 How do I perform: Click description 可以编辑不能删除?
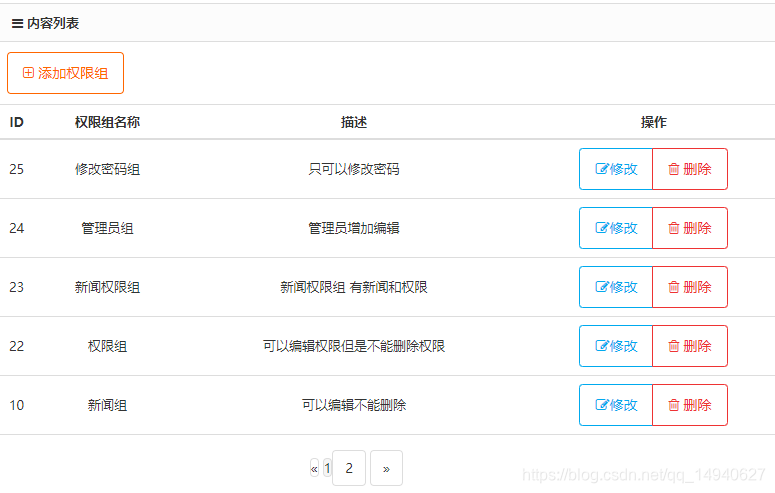click(x=354, y=405)
